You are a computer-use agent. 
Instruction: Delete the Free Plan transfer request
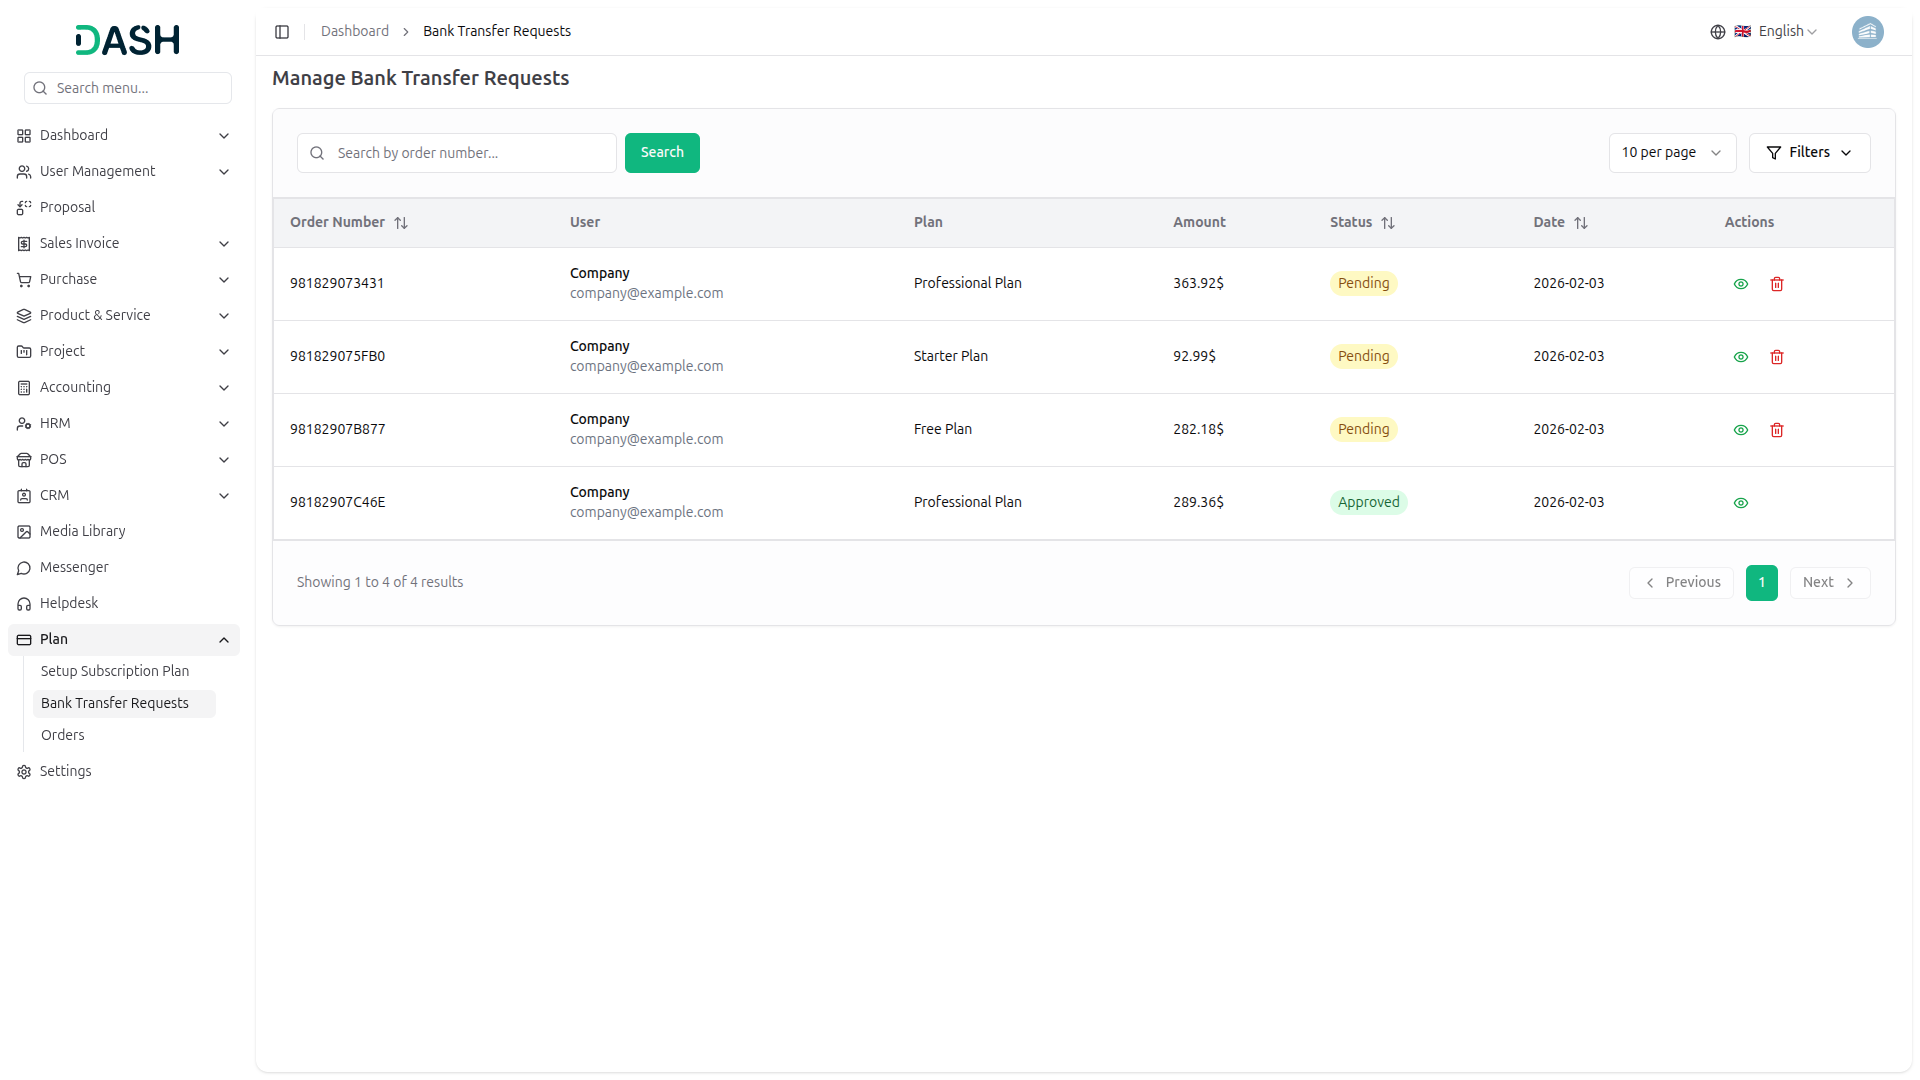pyautogui.click(x=1777, y=430)
